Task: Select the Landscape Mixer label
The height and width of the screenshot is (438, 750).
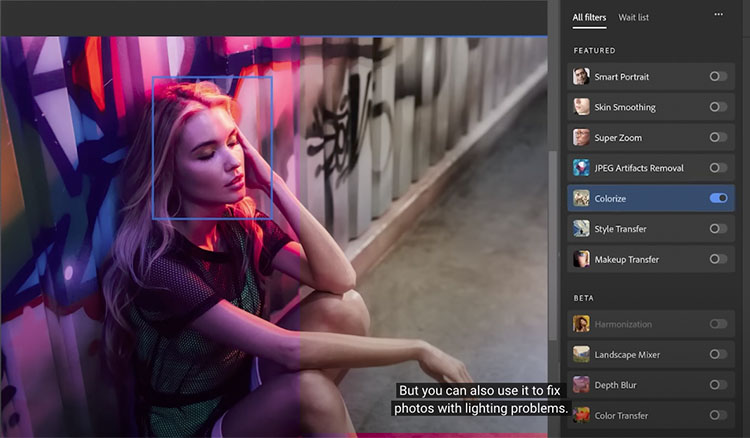Action: (x=627, y=355)
